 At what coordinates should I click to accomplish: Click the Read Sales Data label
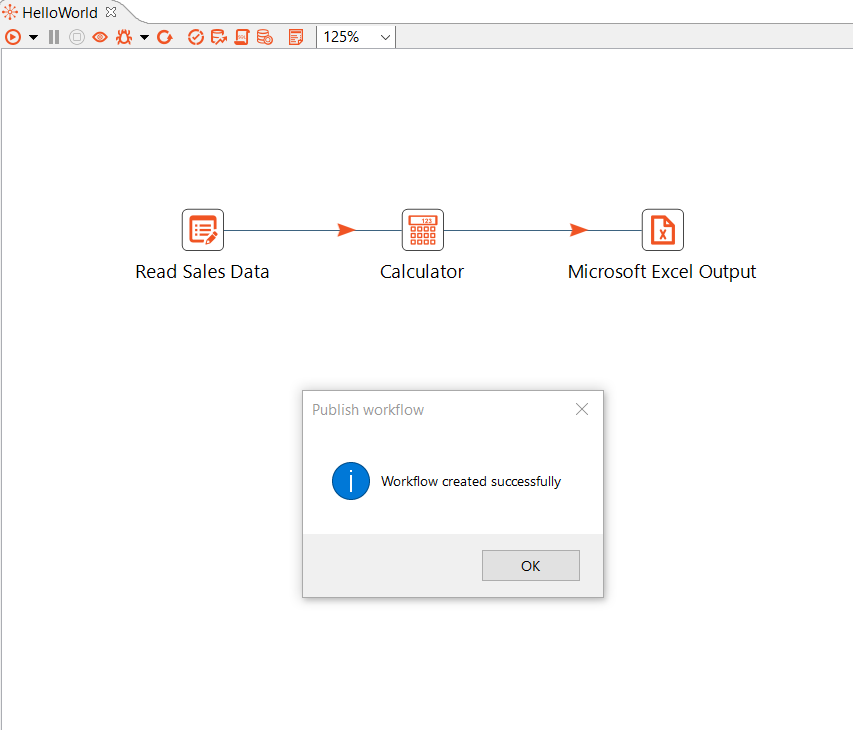click(x=202, y=271)
